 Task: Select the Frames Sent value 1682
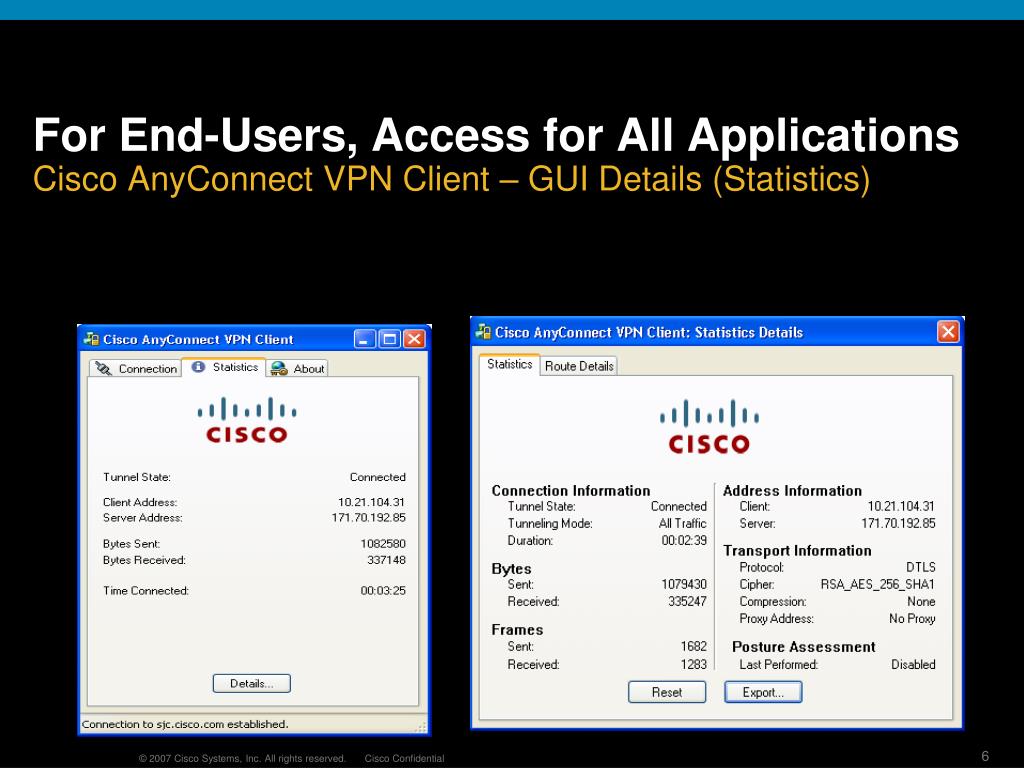pos(694,646)
